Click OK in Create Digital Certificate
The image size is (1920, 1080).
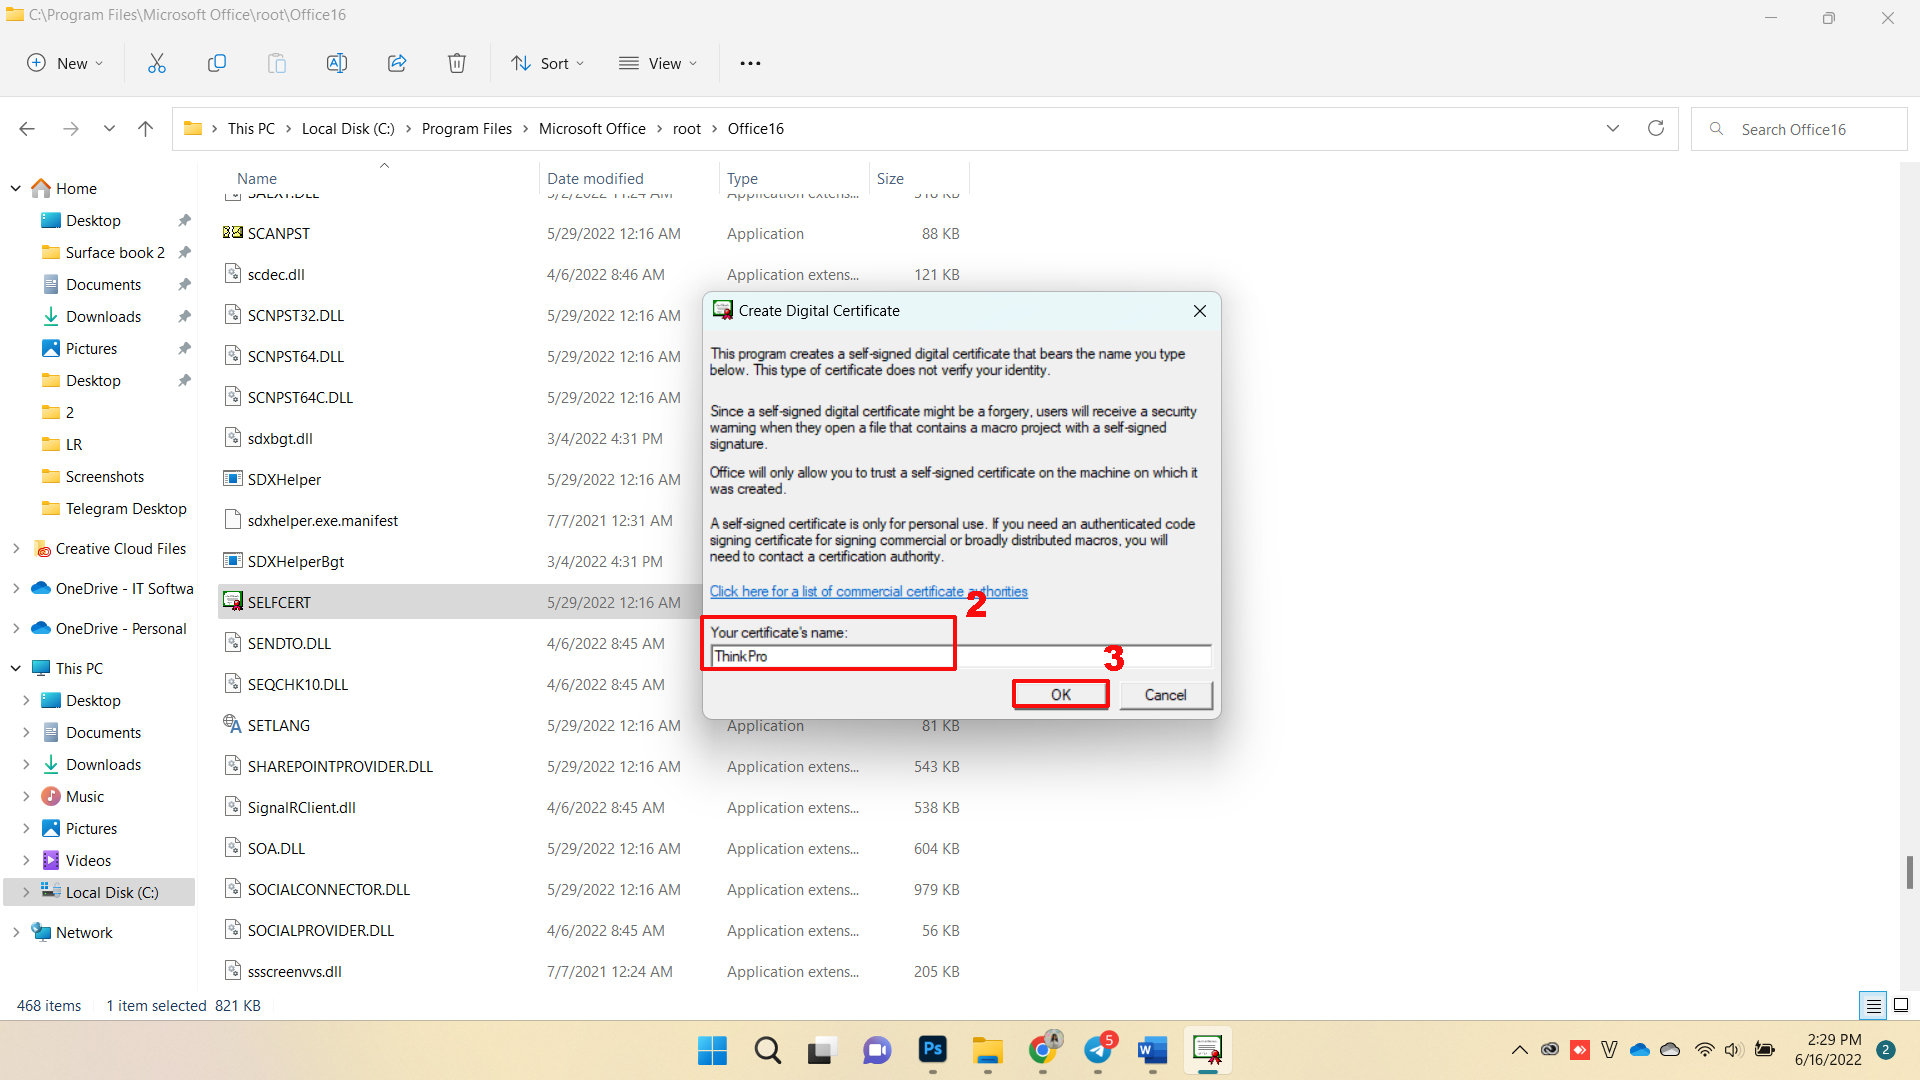pyautogui.click(x=1061, y=695)
